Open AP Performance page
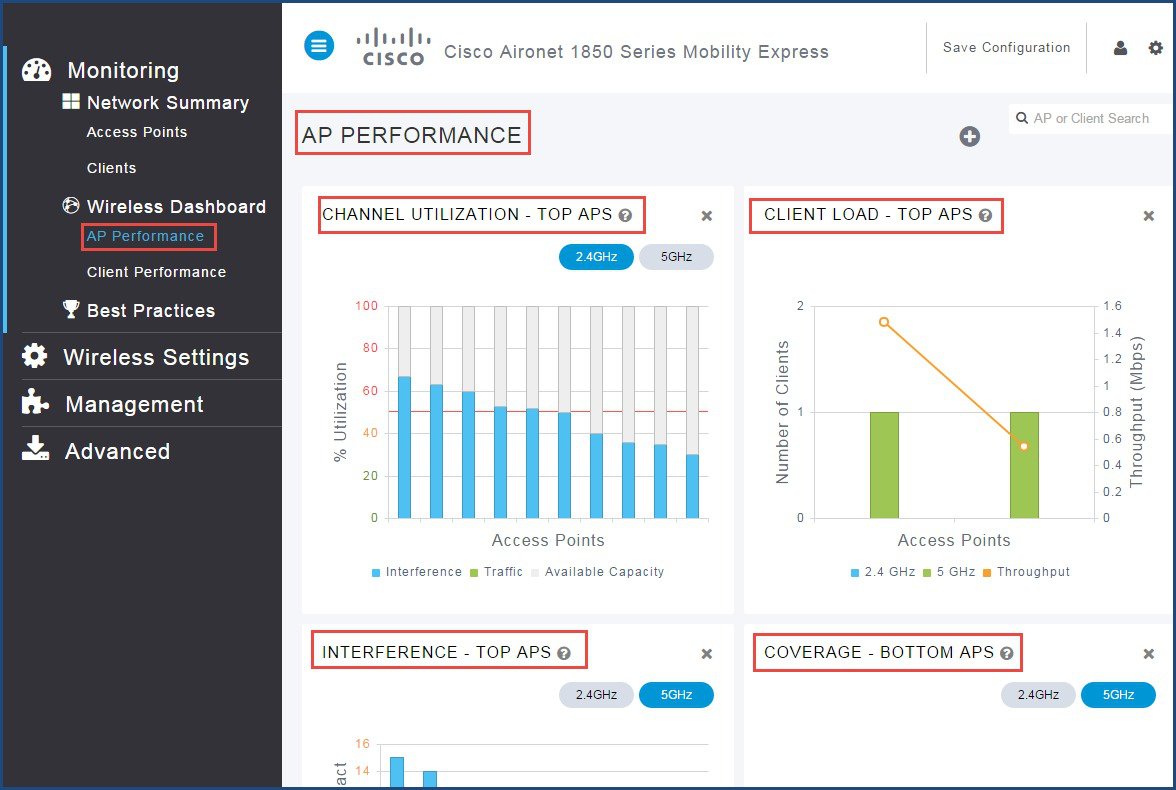 [x=145, y=236]
